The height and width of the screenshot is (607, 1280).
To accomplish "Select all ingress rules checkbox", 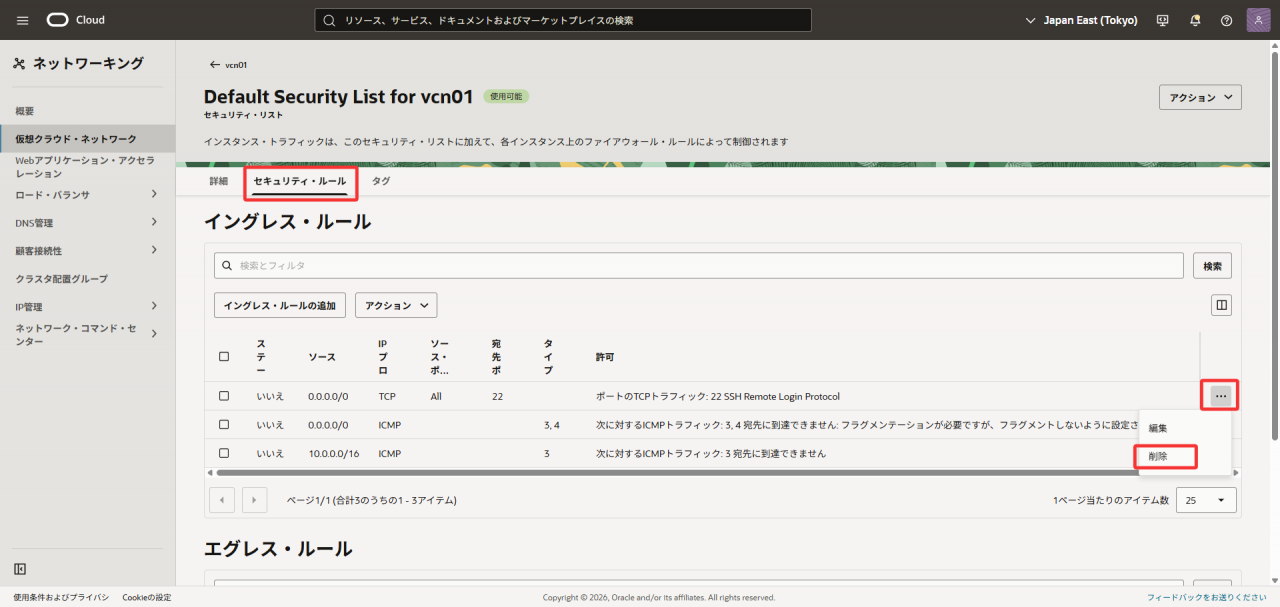I will (224, 356).
